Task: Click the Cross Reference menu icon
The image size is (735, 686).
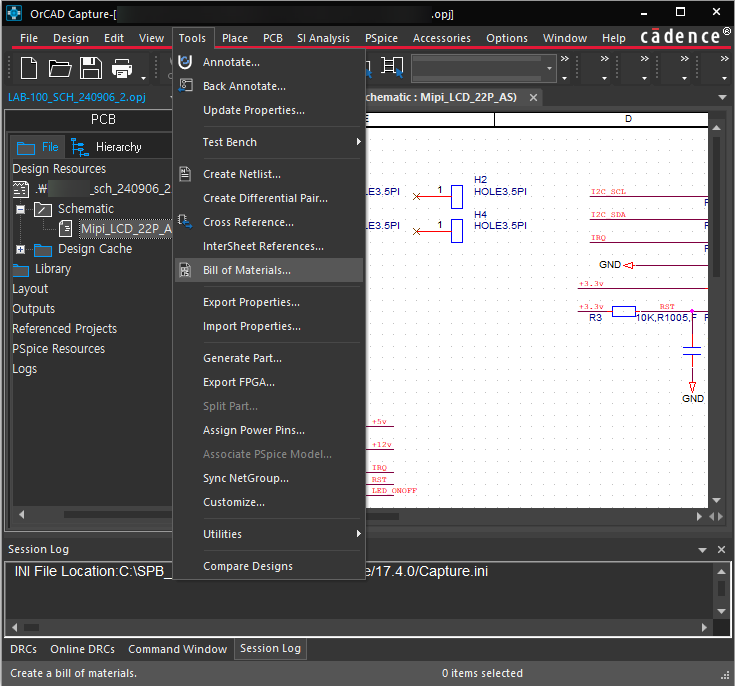Action: (x=186, y=222)
